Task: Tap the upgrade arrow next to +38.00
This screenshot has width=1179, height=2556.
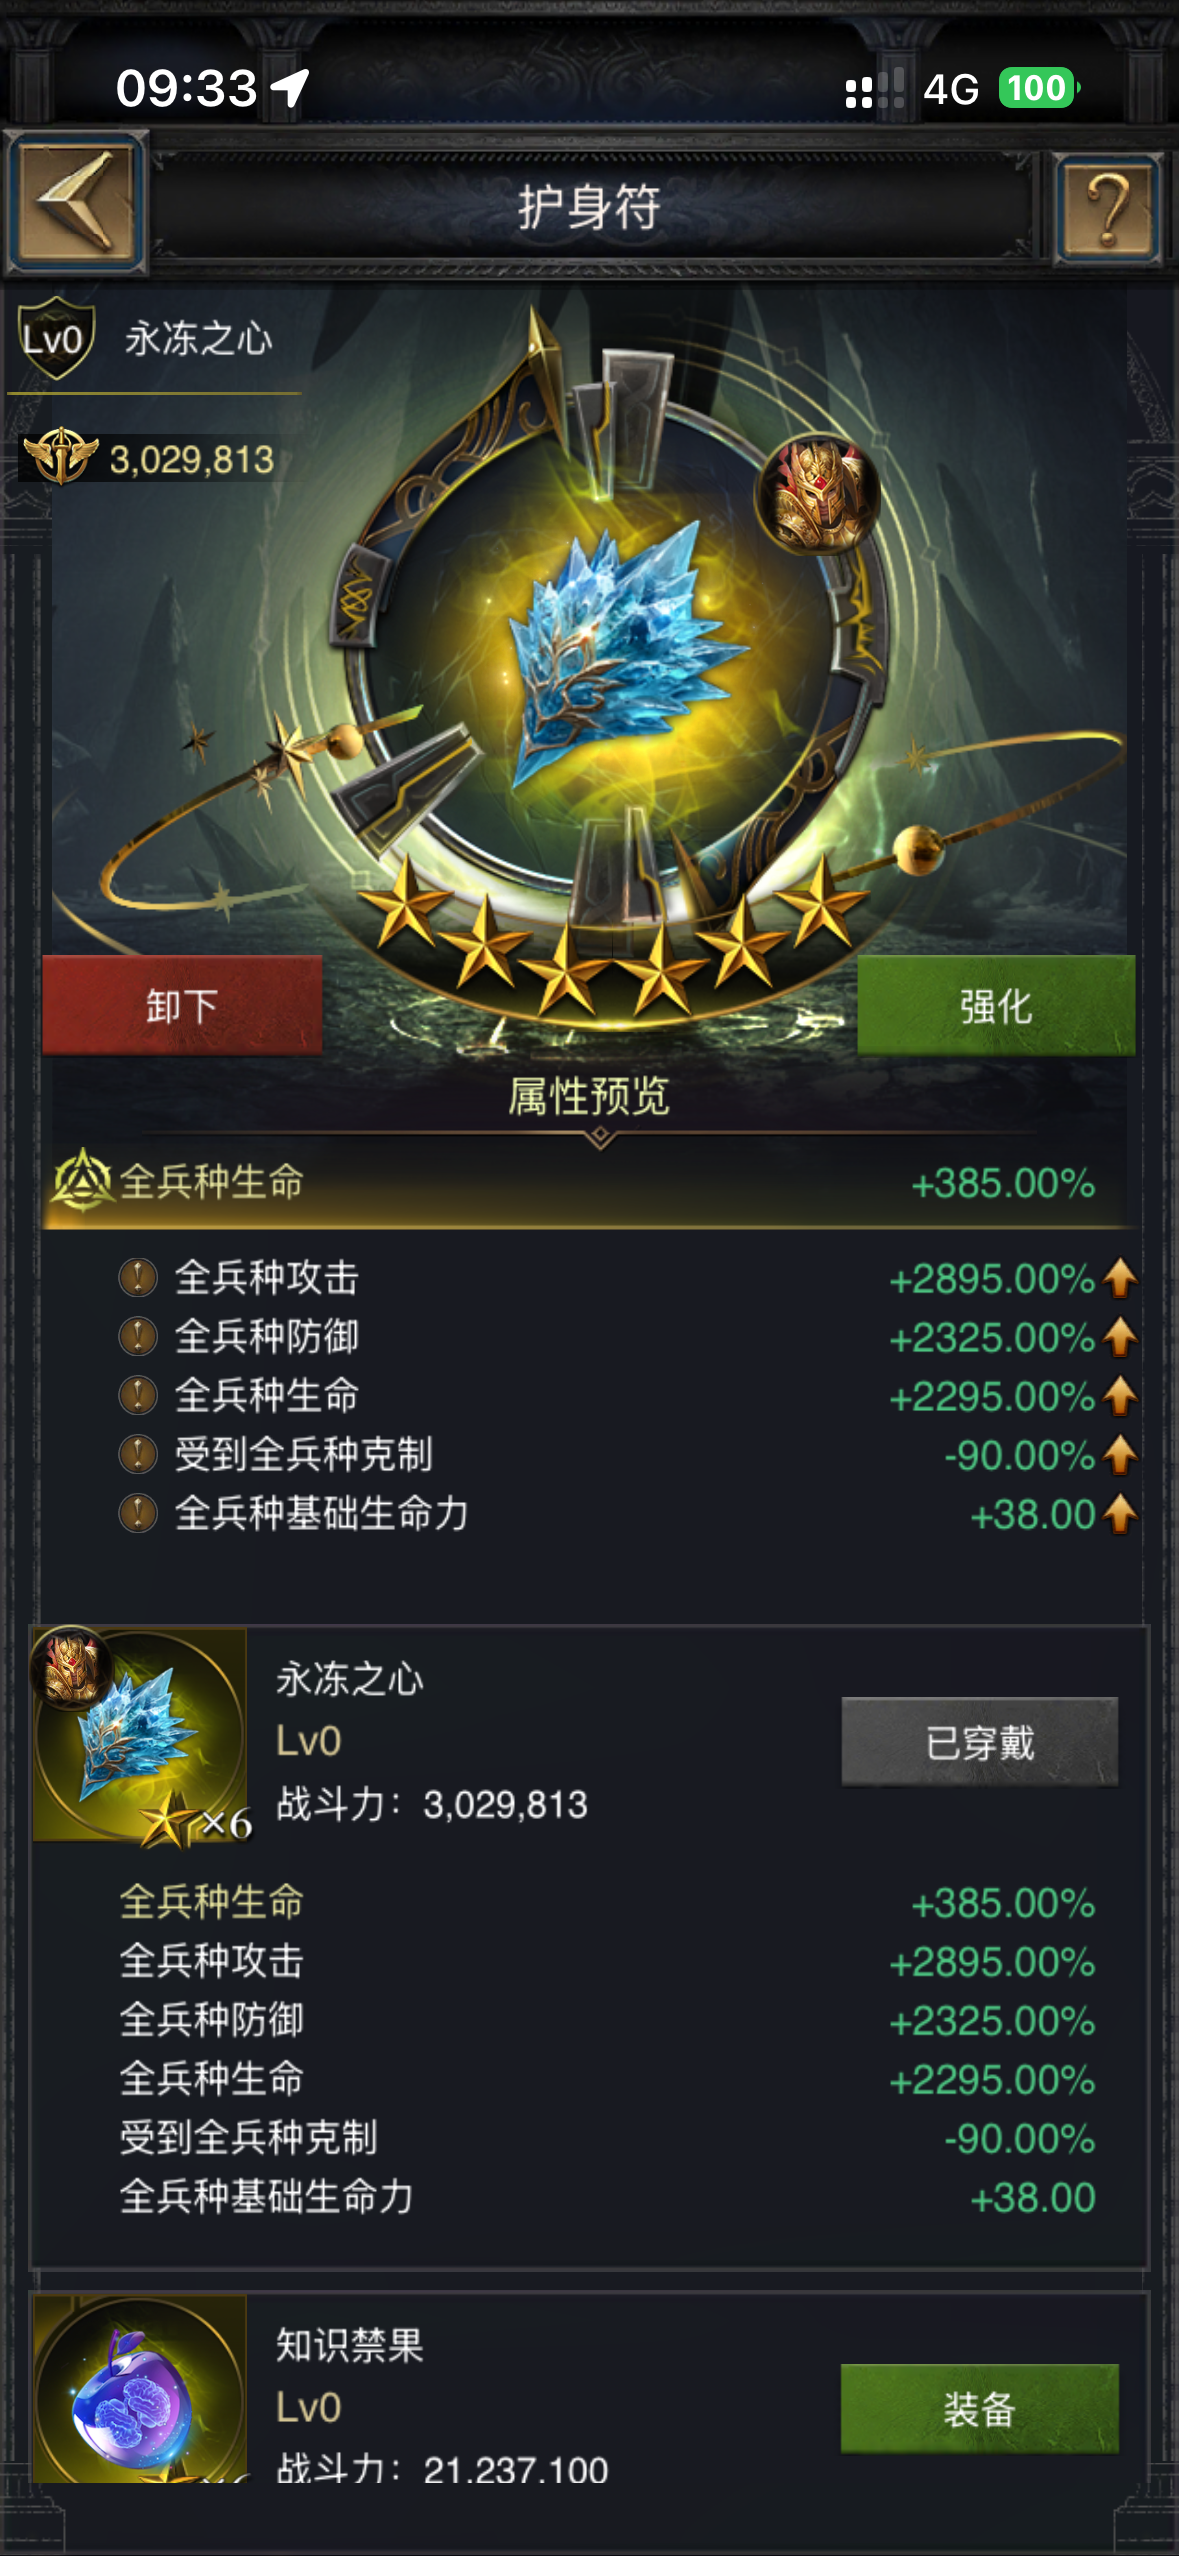Action: click(1120, 1513)
